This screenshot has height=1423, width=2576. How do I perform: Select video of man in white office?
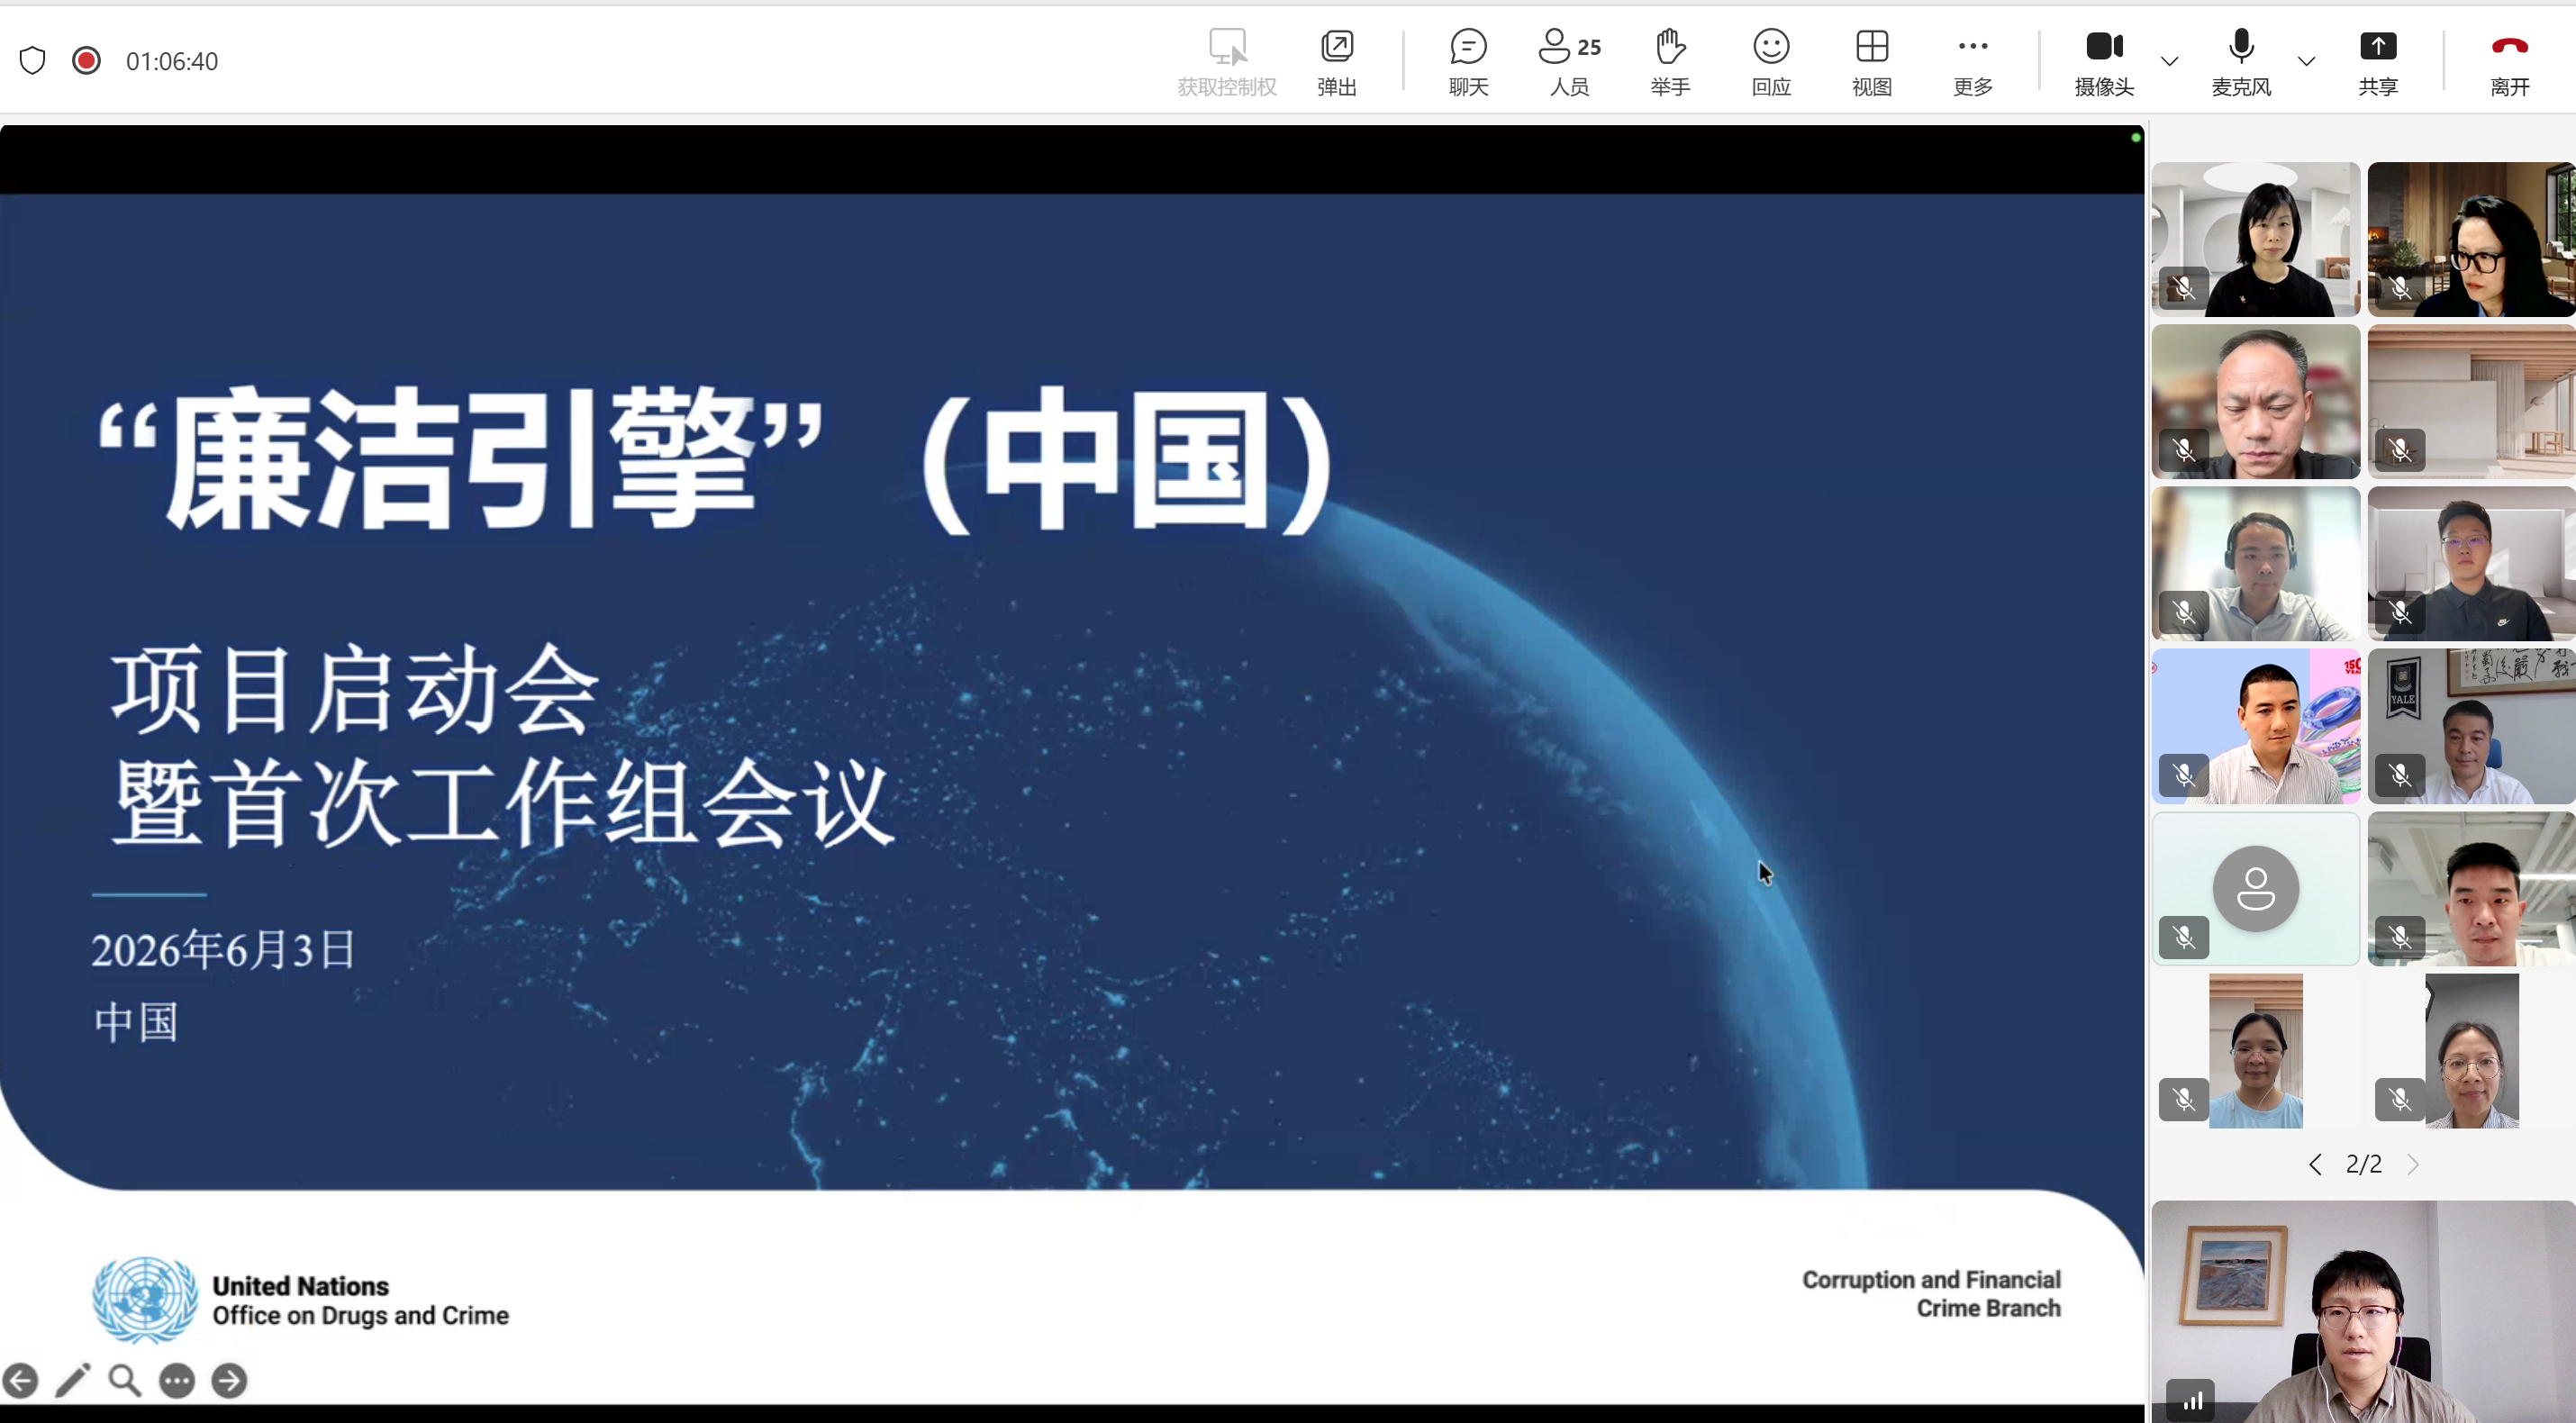pyautogui.click(x=2472, y=889)
